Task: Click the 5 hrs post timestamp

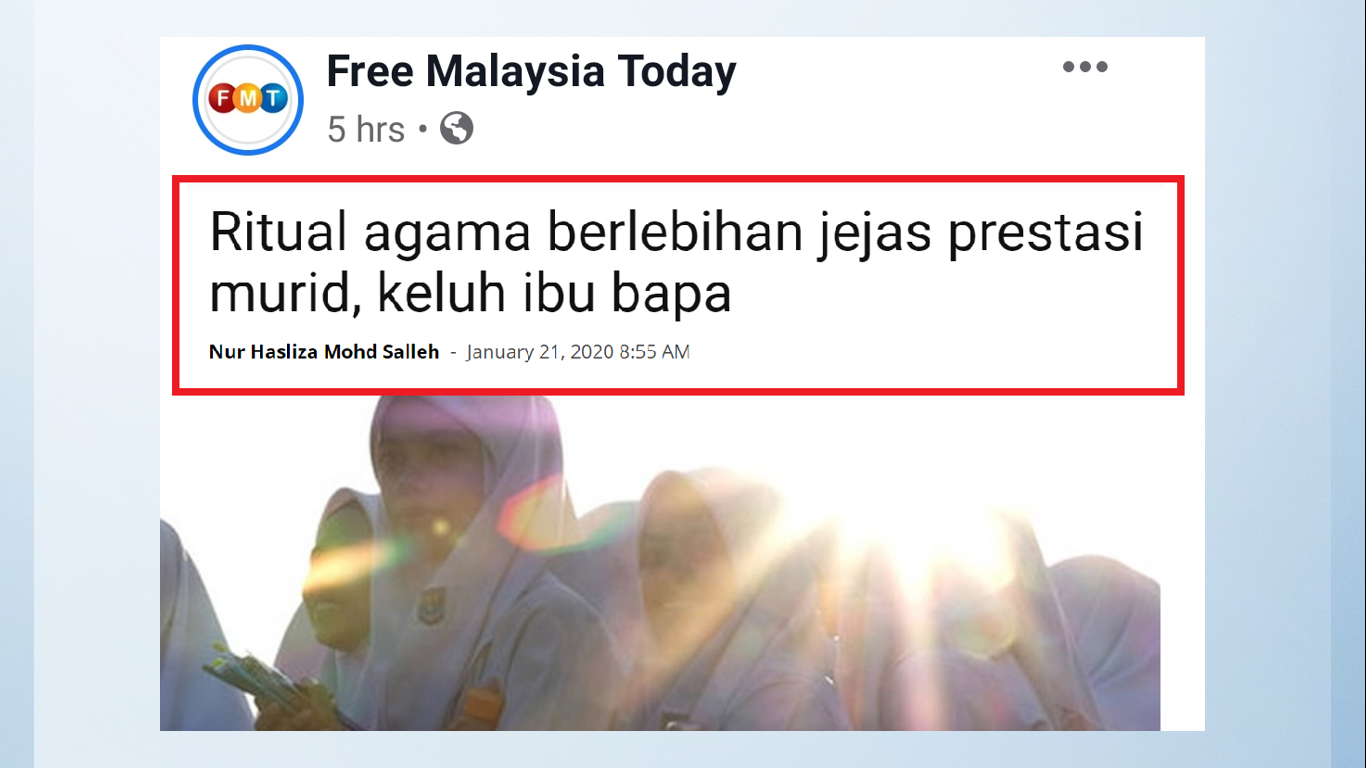Action: click(366, 129)
